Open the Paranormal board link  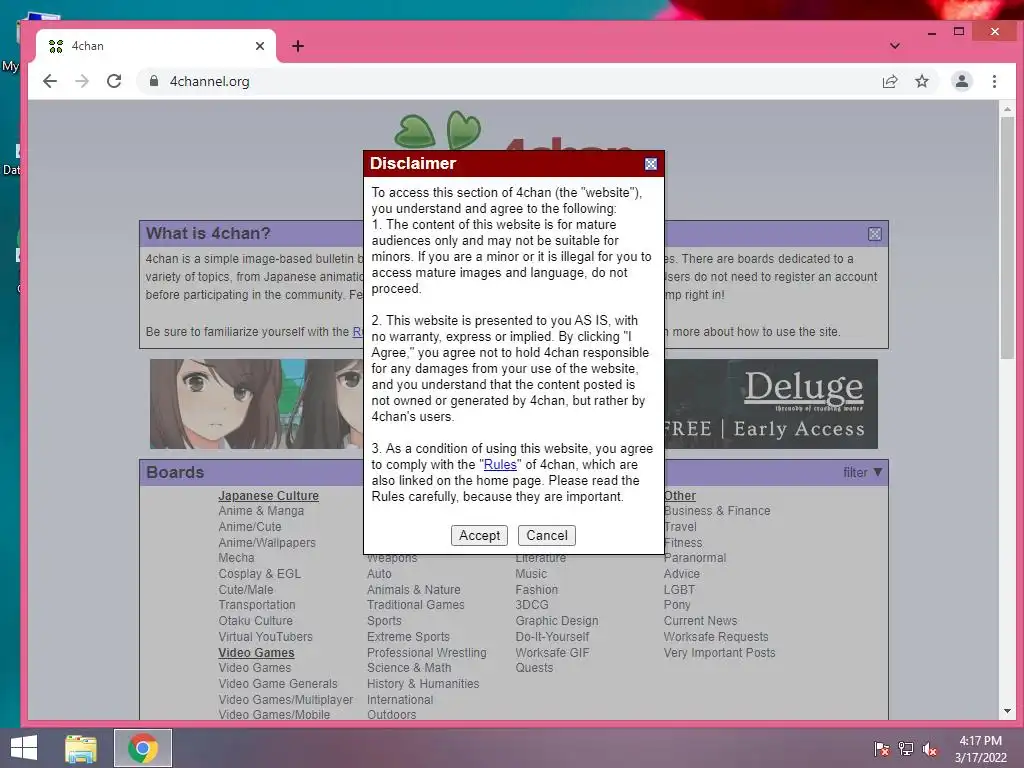[x=696, y=558]
